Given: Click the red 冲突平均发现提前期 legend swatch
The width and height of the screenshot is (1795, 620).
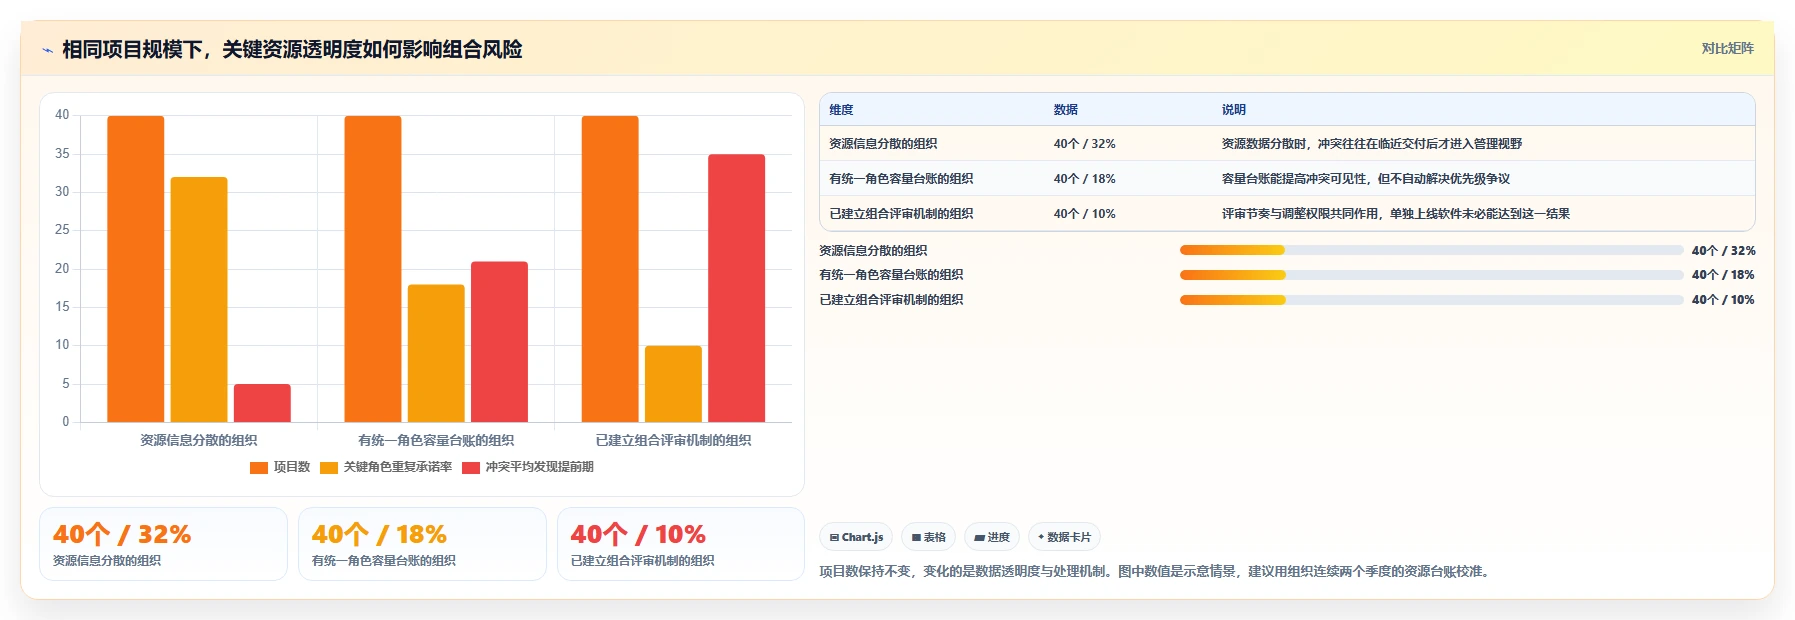Looking at the screenshot, I should (471, 468).
